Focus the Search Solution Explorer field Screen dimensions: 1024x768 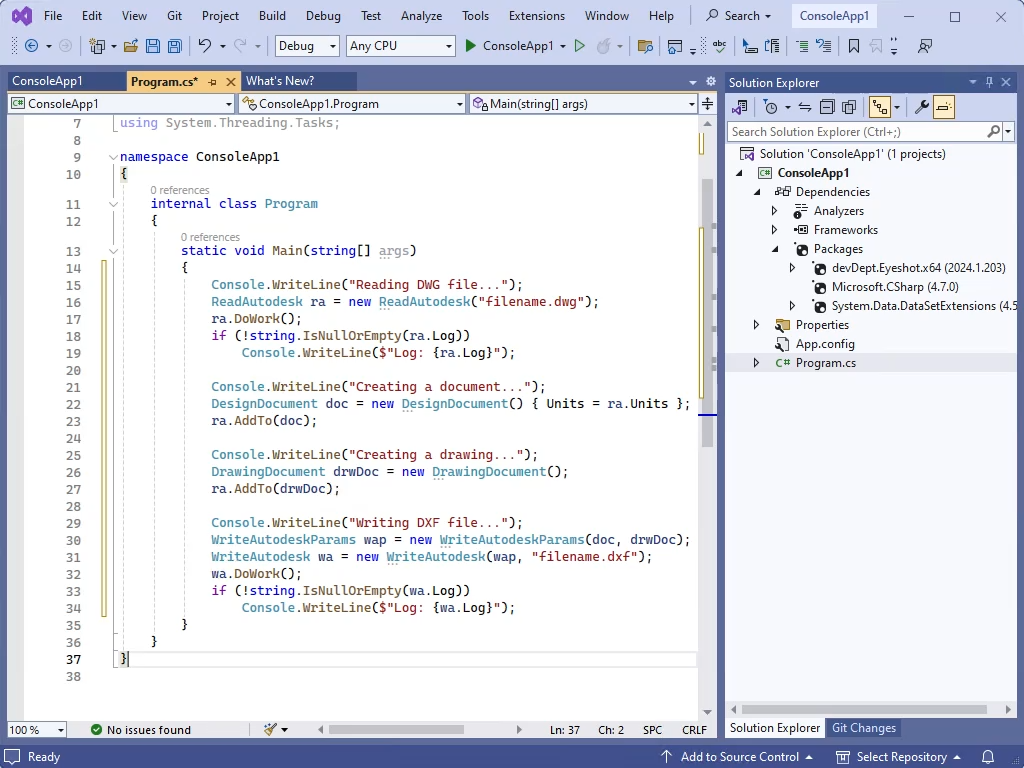click(857, 132)
